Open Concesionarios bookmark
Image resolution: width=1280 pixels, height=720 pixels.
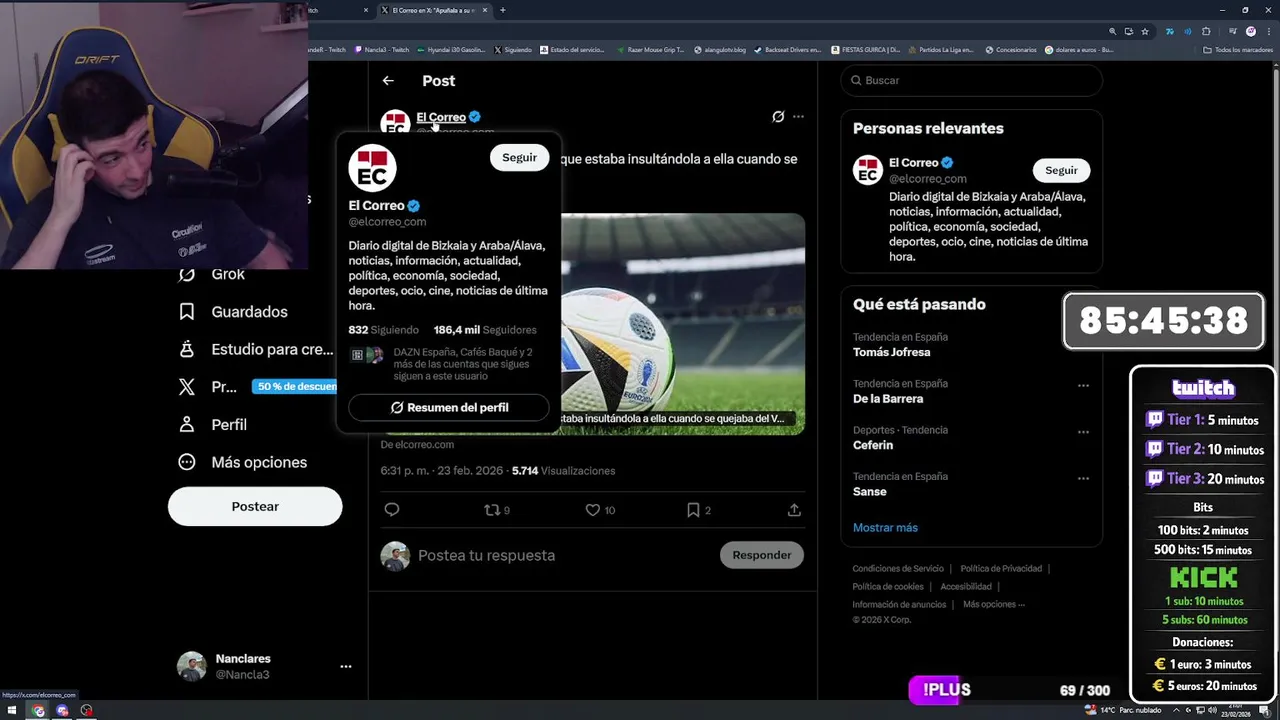pyautogui.click(x=1011, y=49)
